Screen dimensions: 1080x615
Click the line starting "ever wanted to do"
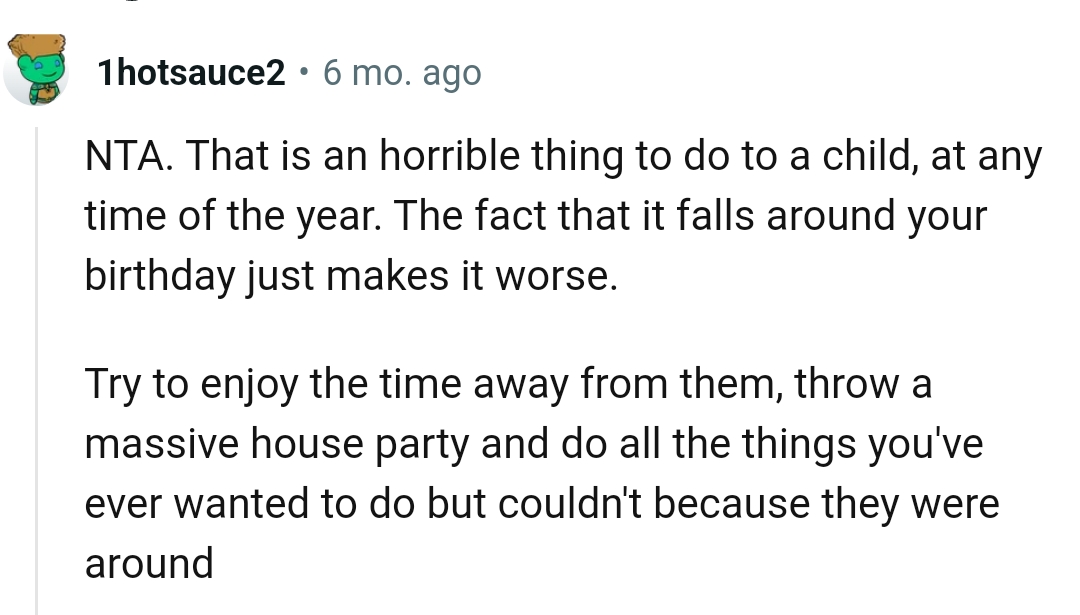click(x=541, y=505)
